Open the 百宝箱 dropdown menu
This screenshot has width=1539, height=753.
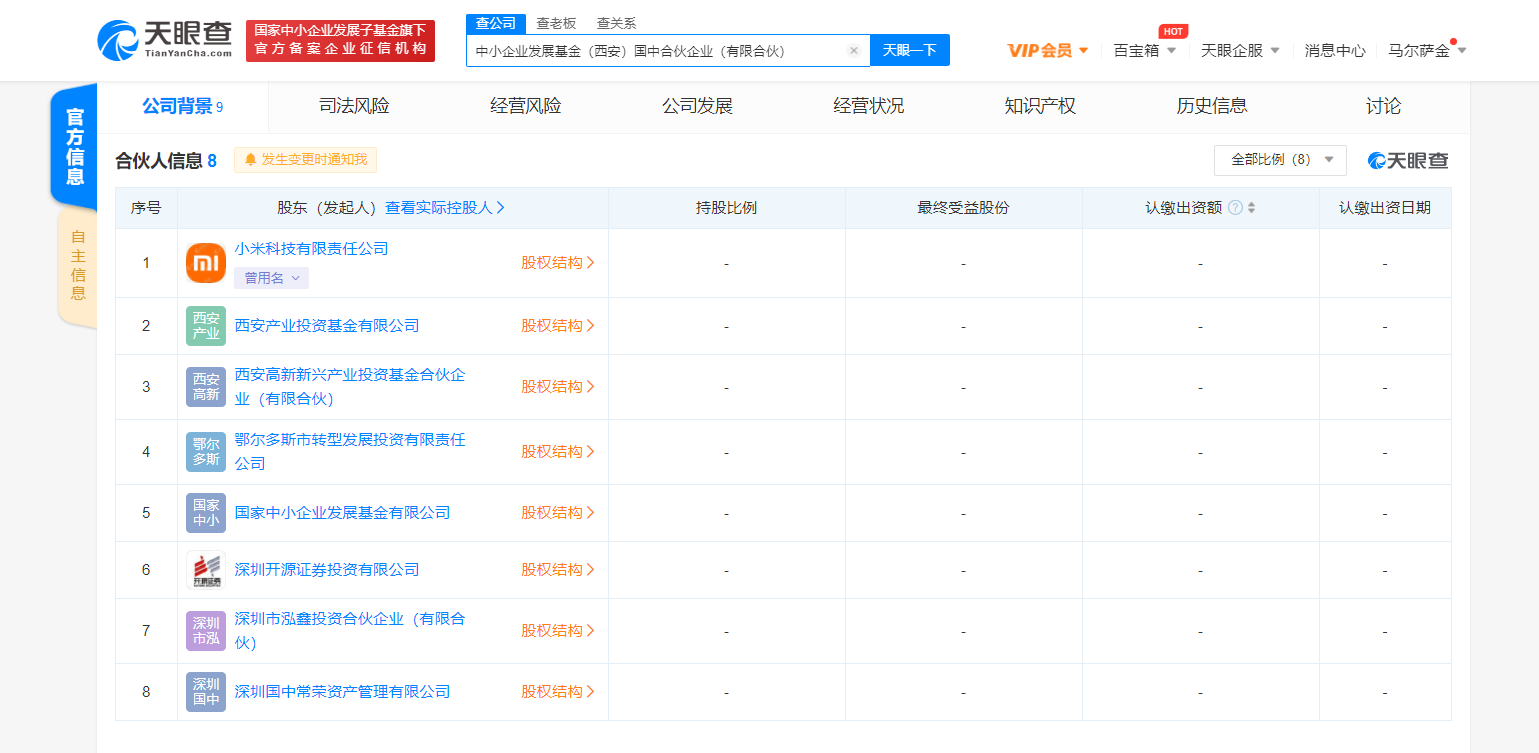pyautogui.click(x=1145, y=50)
